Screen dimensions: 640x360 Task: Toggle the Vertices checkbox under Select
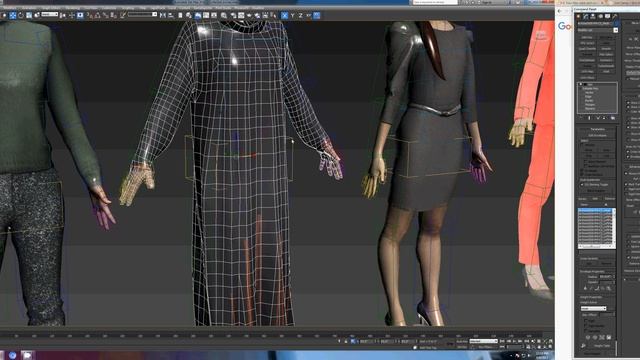pyautogui.click(x=582, y=145)
